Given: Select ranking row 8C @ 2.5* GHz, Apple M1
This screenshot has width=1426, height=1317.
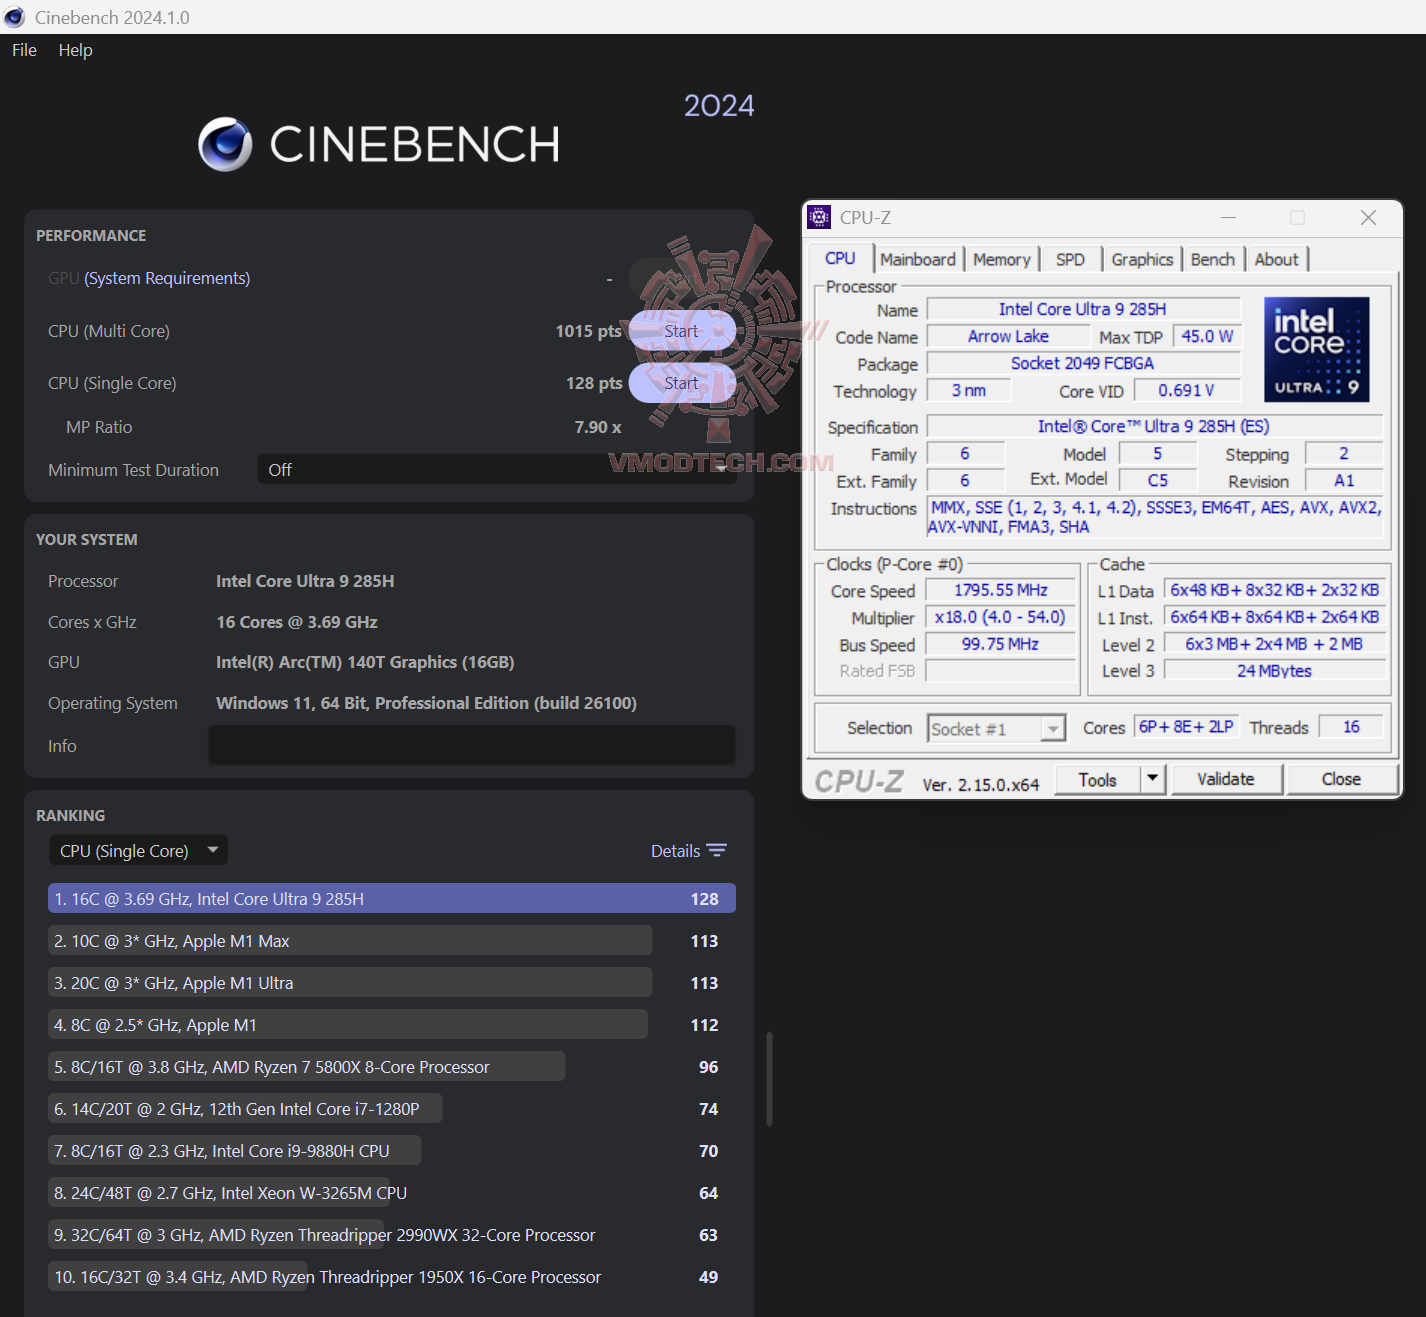Looking at the screenshot, I should tap(392, 1025).
